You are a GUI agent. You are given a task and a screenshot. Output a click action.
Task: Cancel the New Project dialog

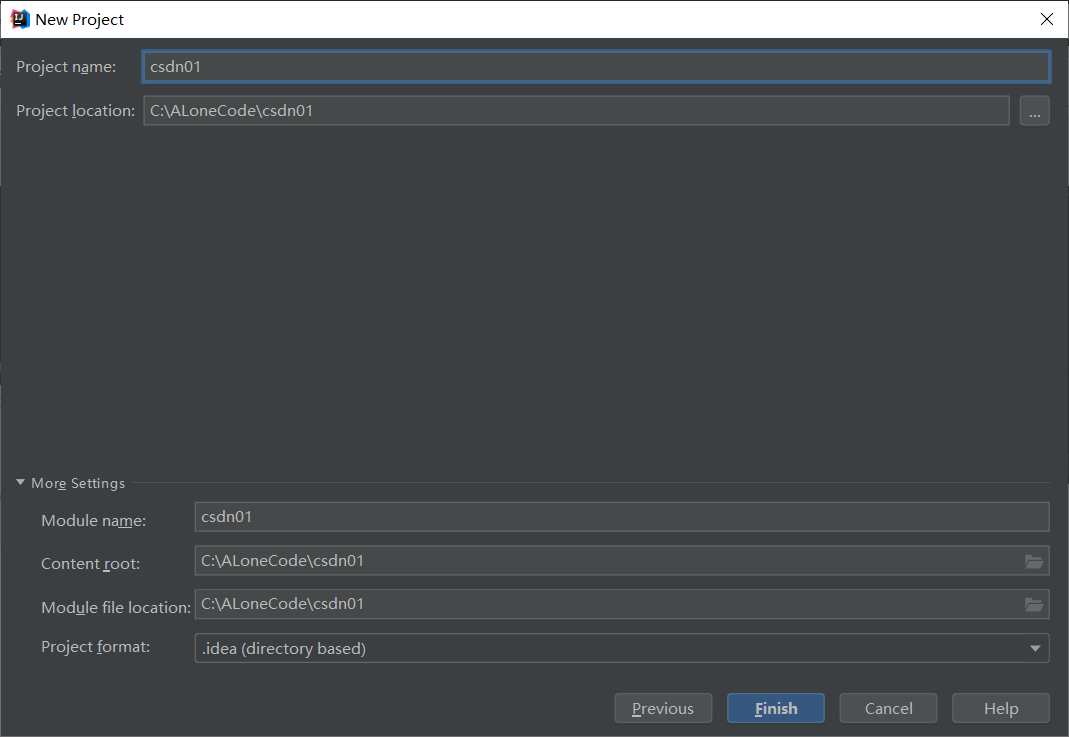click(x=888, y=708)
